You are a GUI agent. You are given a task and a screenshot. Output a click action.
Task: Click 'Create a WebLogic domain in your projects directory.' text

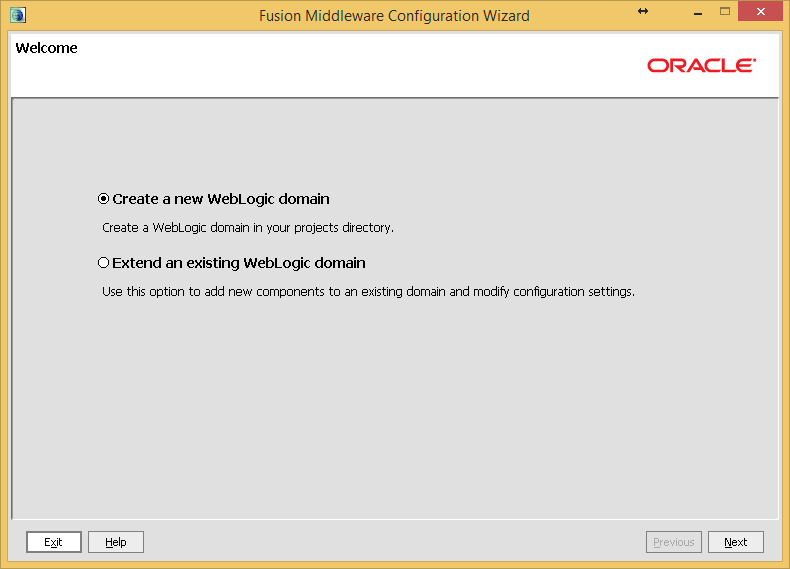coord(248,228)
